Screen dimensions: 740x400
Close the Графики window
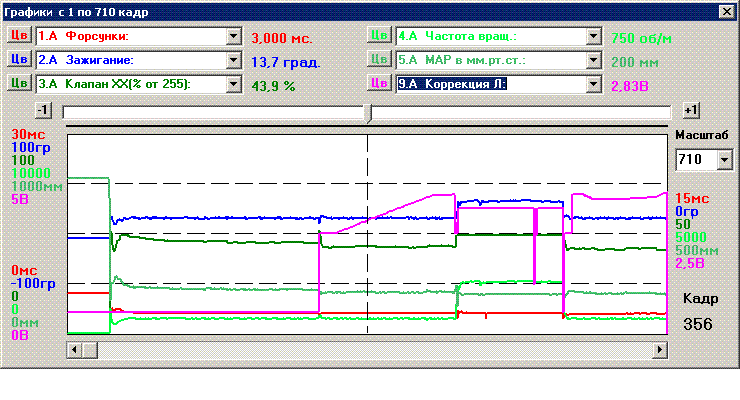pos(725,11)
